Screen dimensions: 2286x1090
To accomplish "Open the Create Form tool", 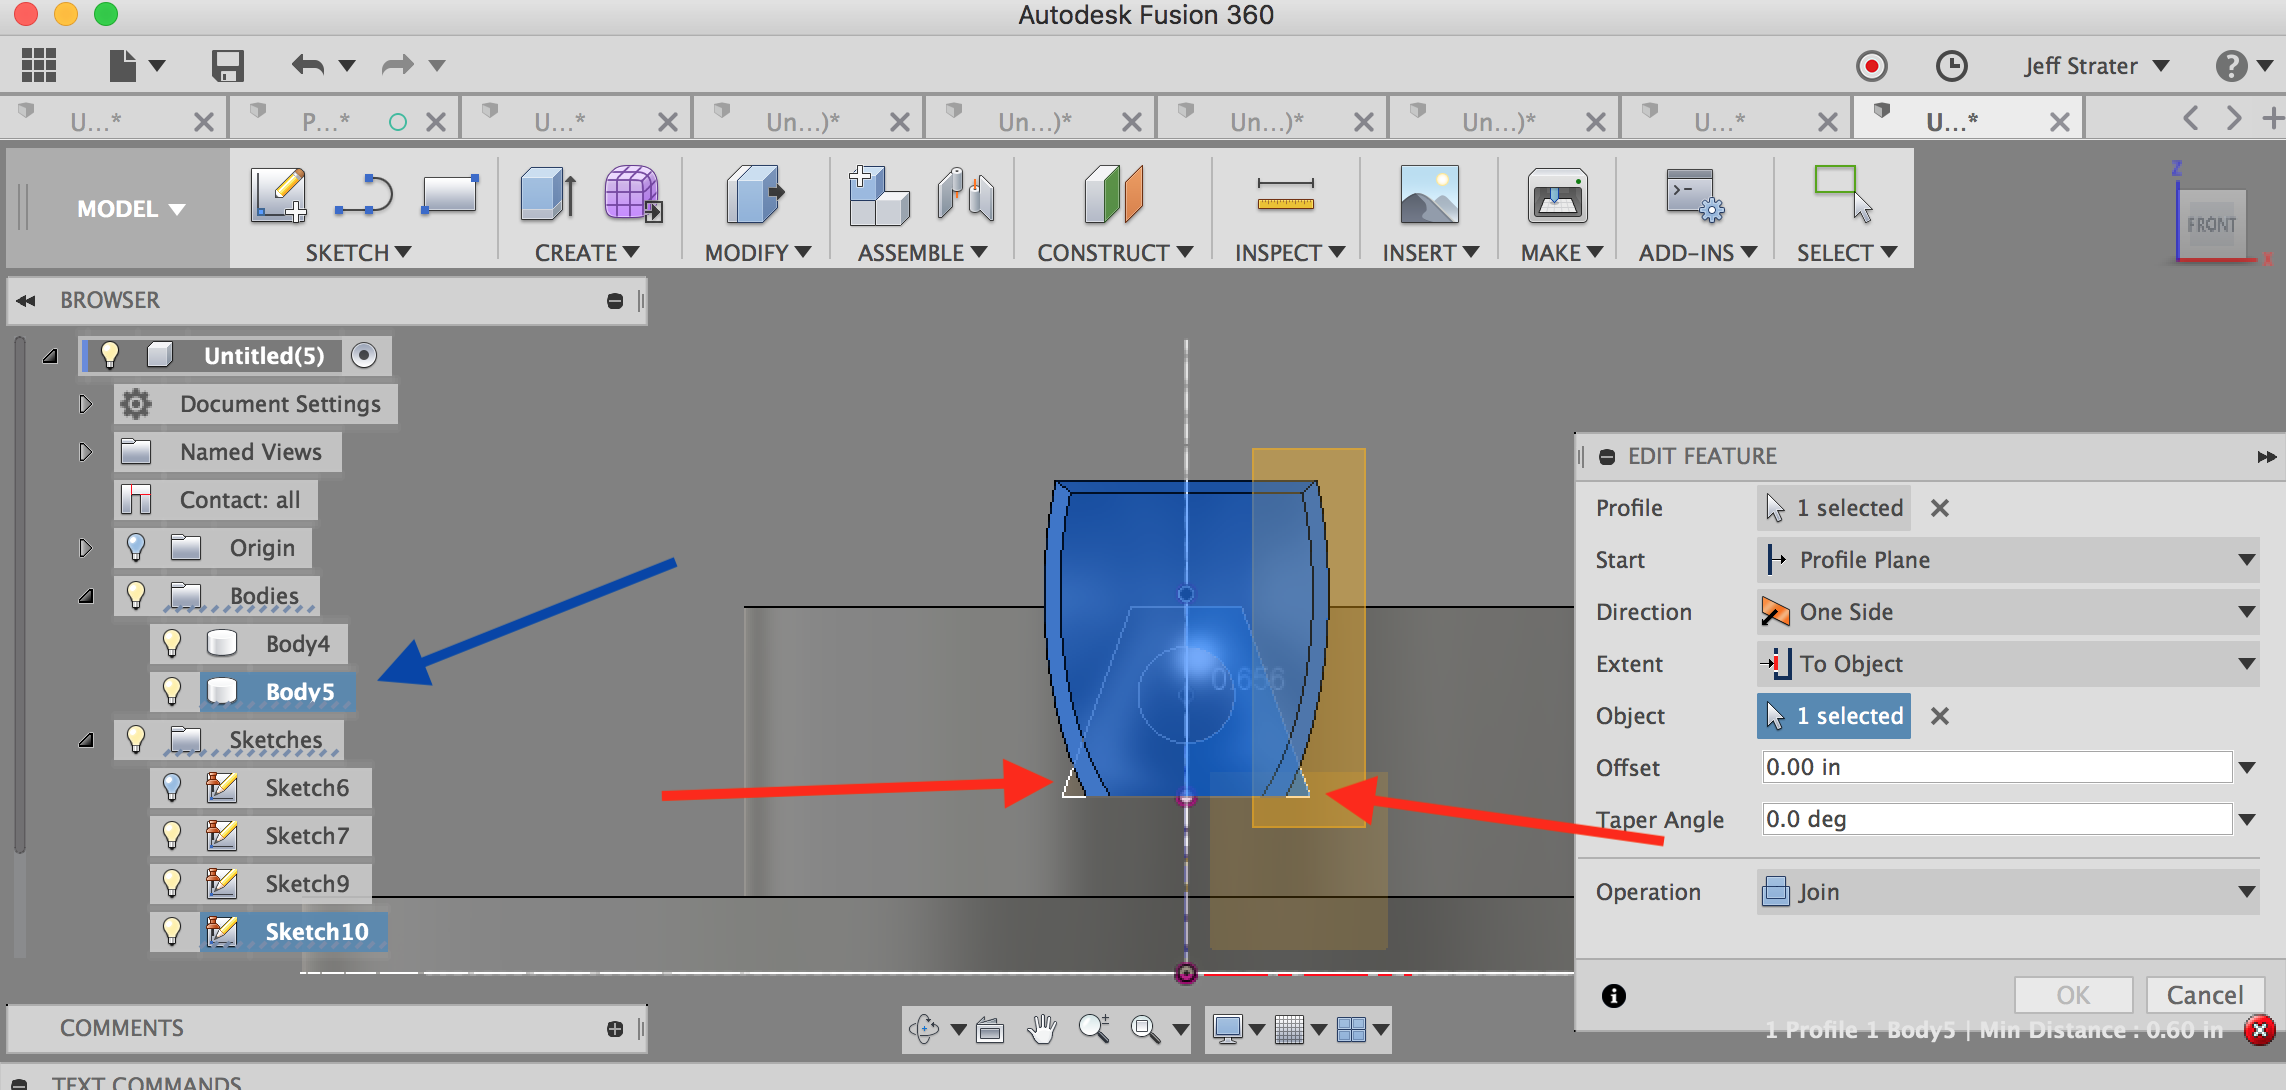I will [633, 194].
